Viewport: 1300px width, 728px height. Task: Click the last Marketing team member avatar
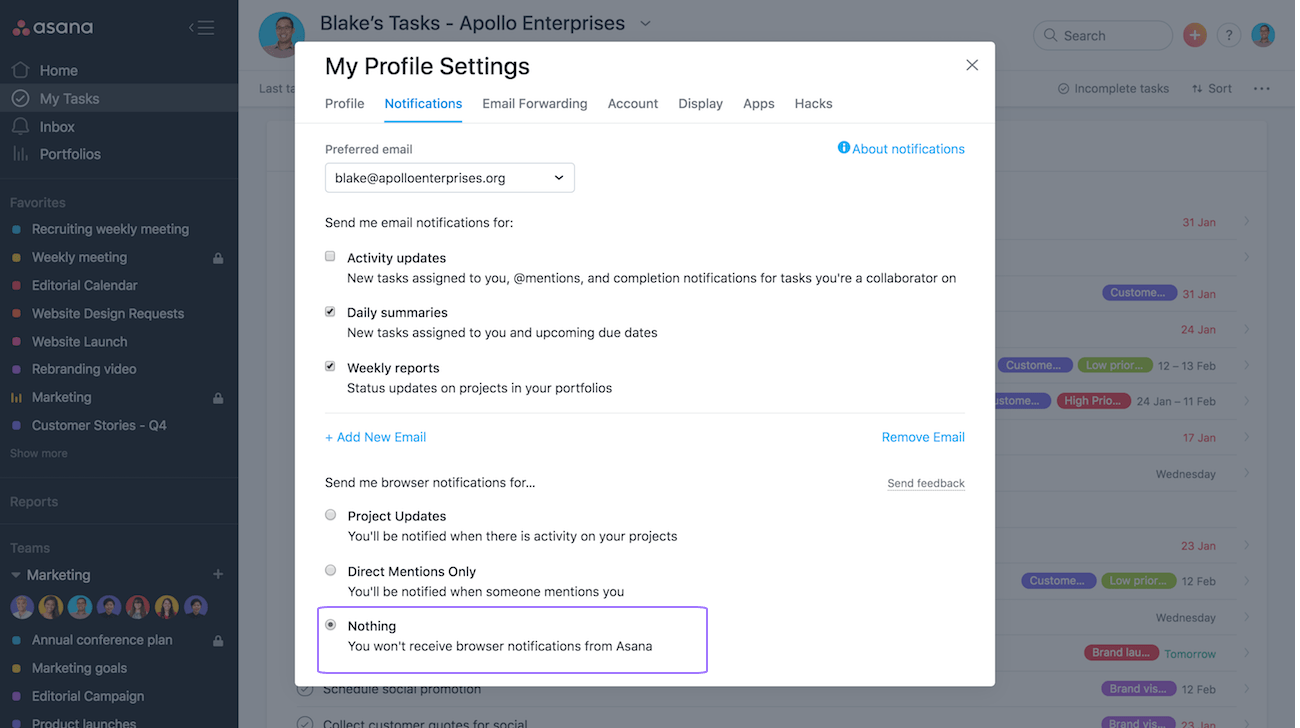coord(196,607)
